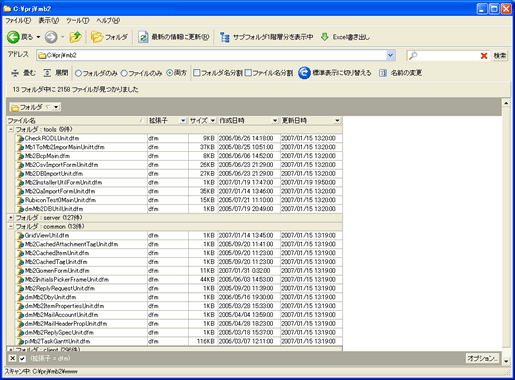Select file dmMb2DbyUnit.dfm icon
The image size is (515, 380).
21,297
